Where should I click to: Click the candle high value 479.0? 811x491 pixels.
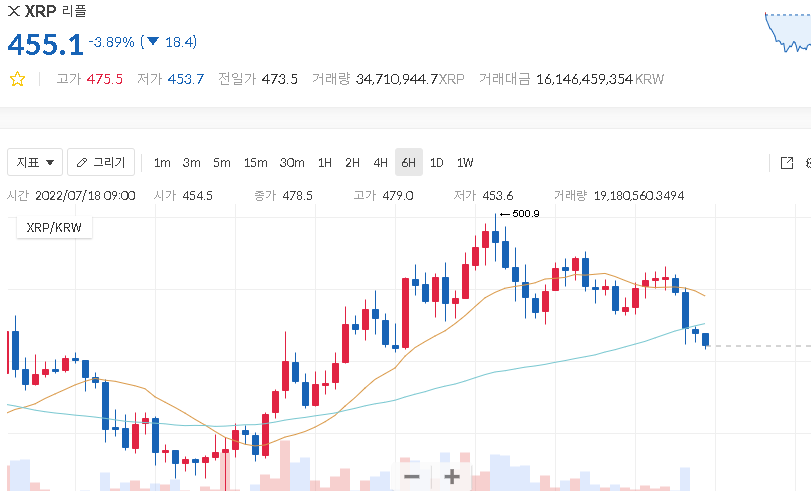tap(398, 196)
